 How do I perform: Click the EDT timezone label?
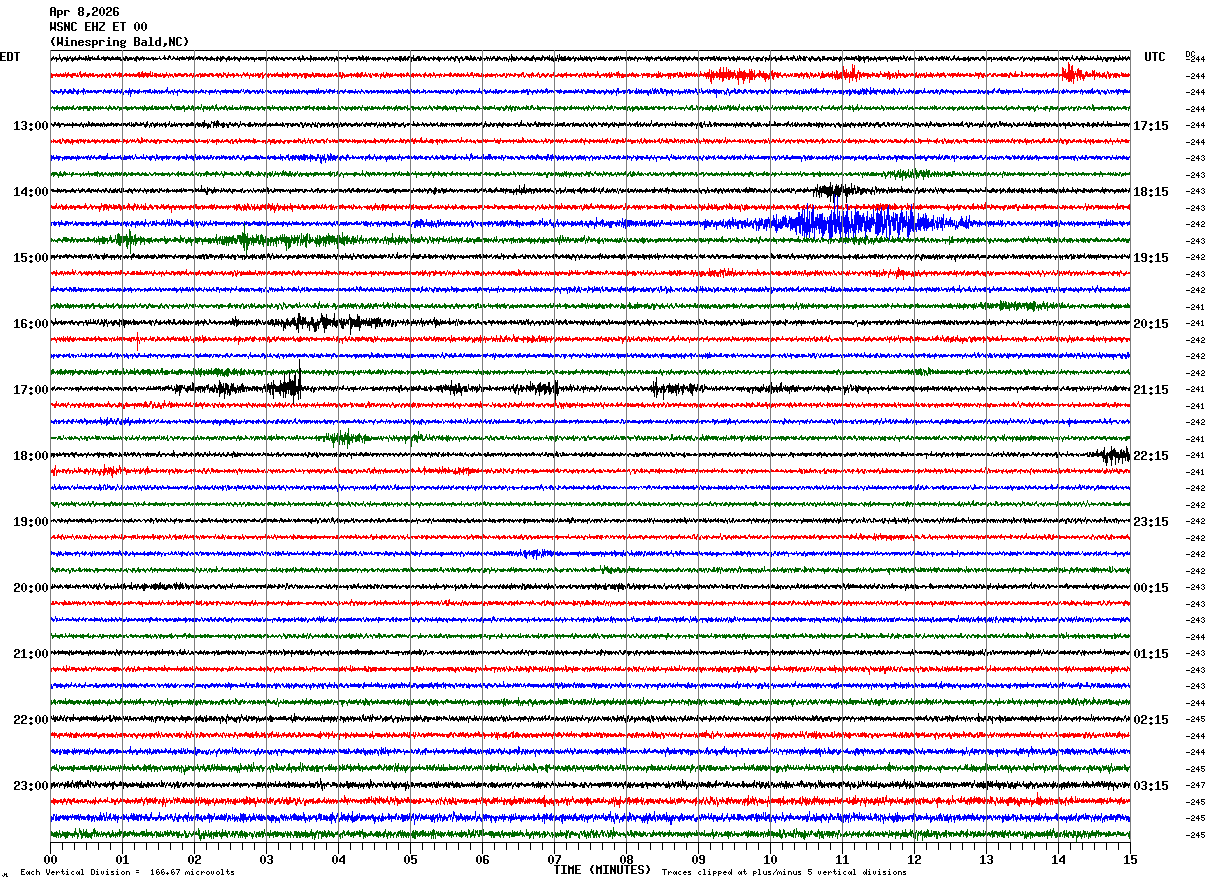[x=10, y=57]
